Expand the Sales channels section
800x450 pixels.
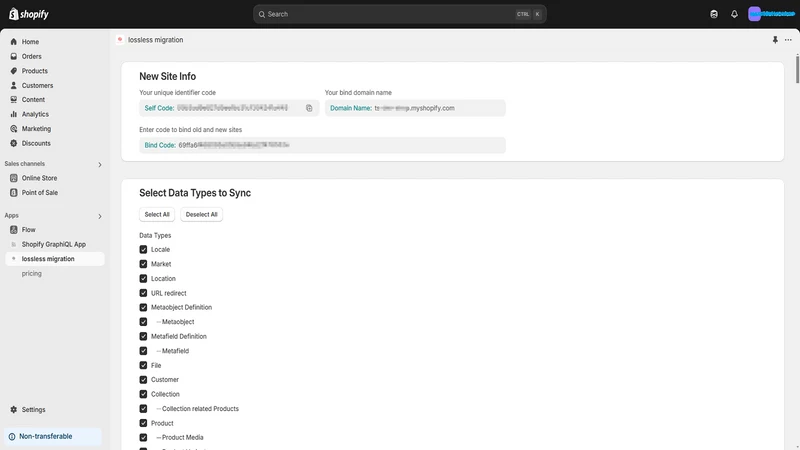point(100,164)
